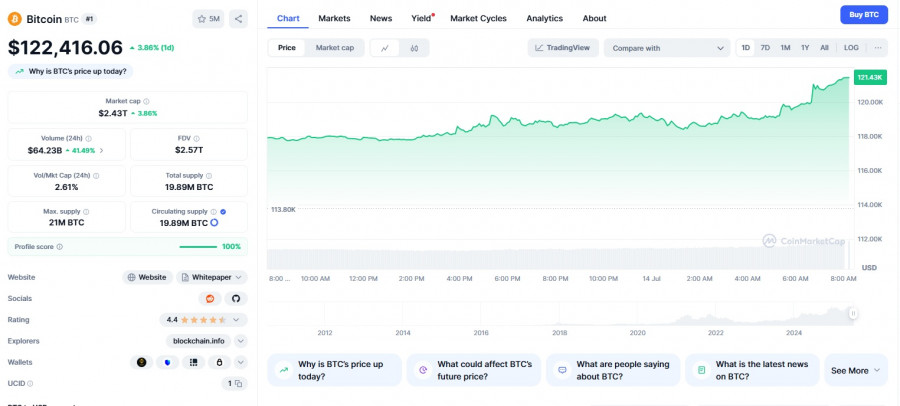
Task: Open the lock wallet icon
Action: (219, 362)
